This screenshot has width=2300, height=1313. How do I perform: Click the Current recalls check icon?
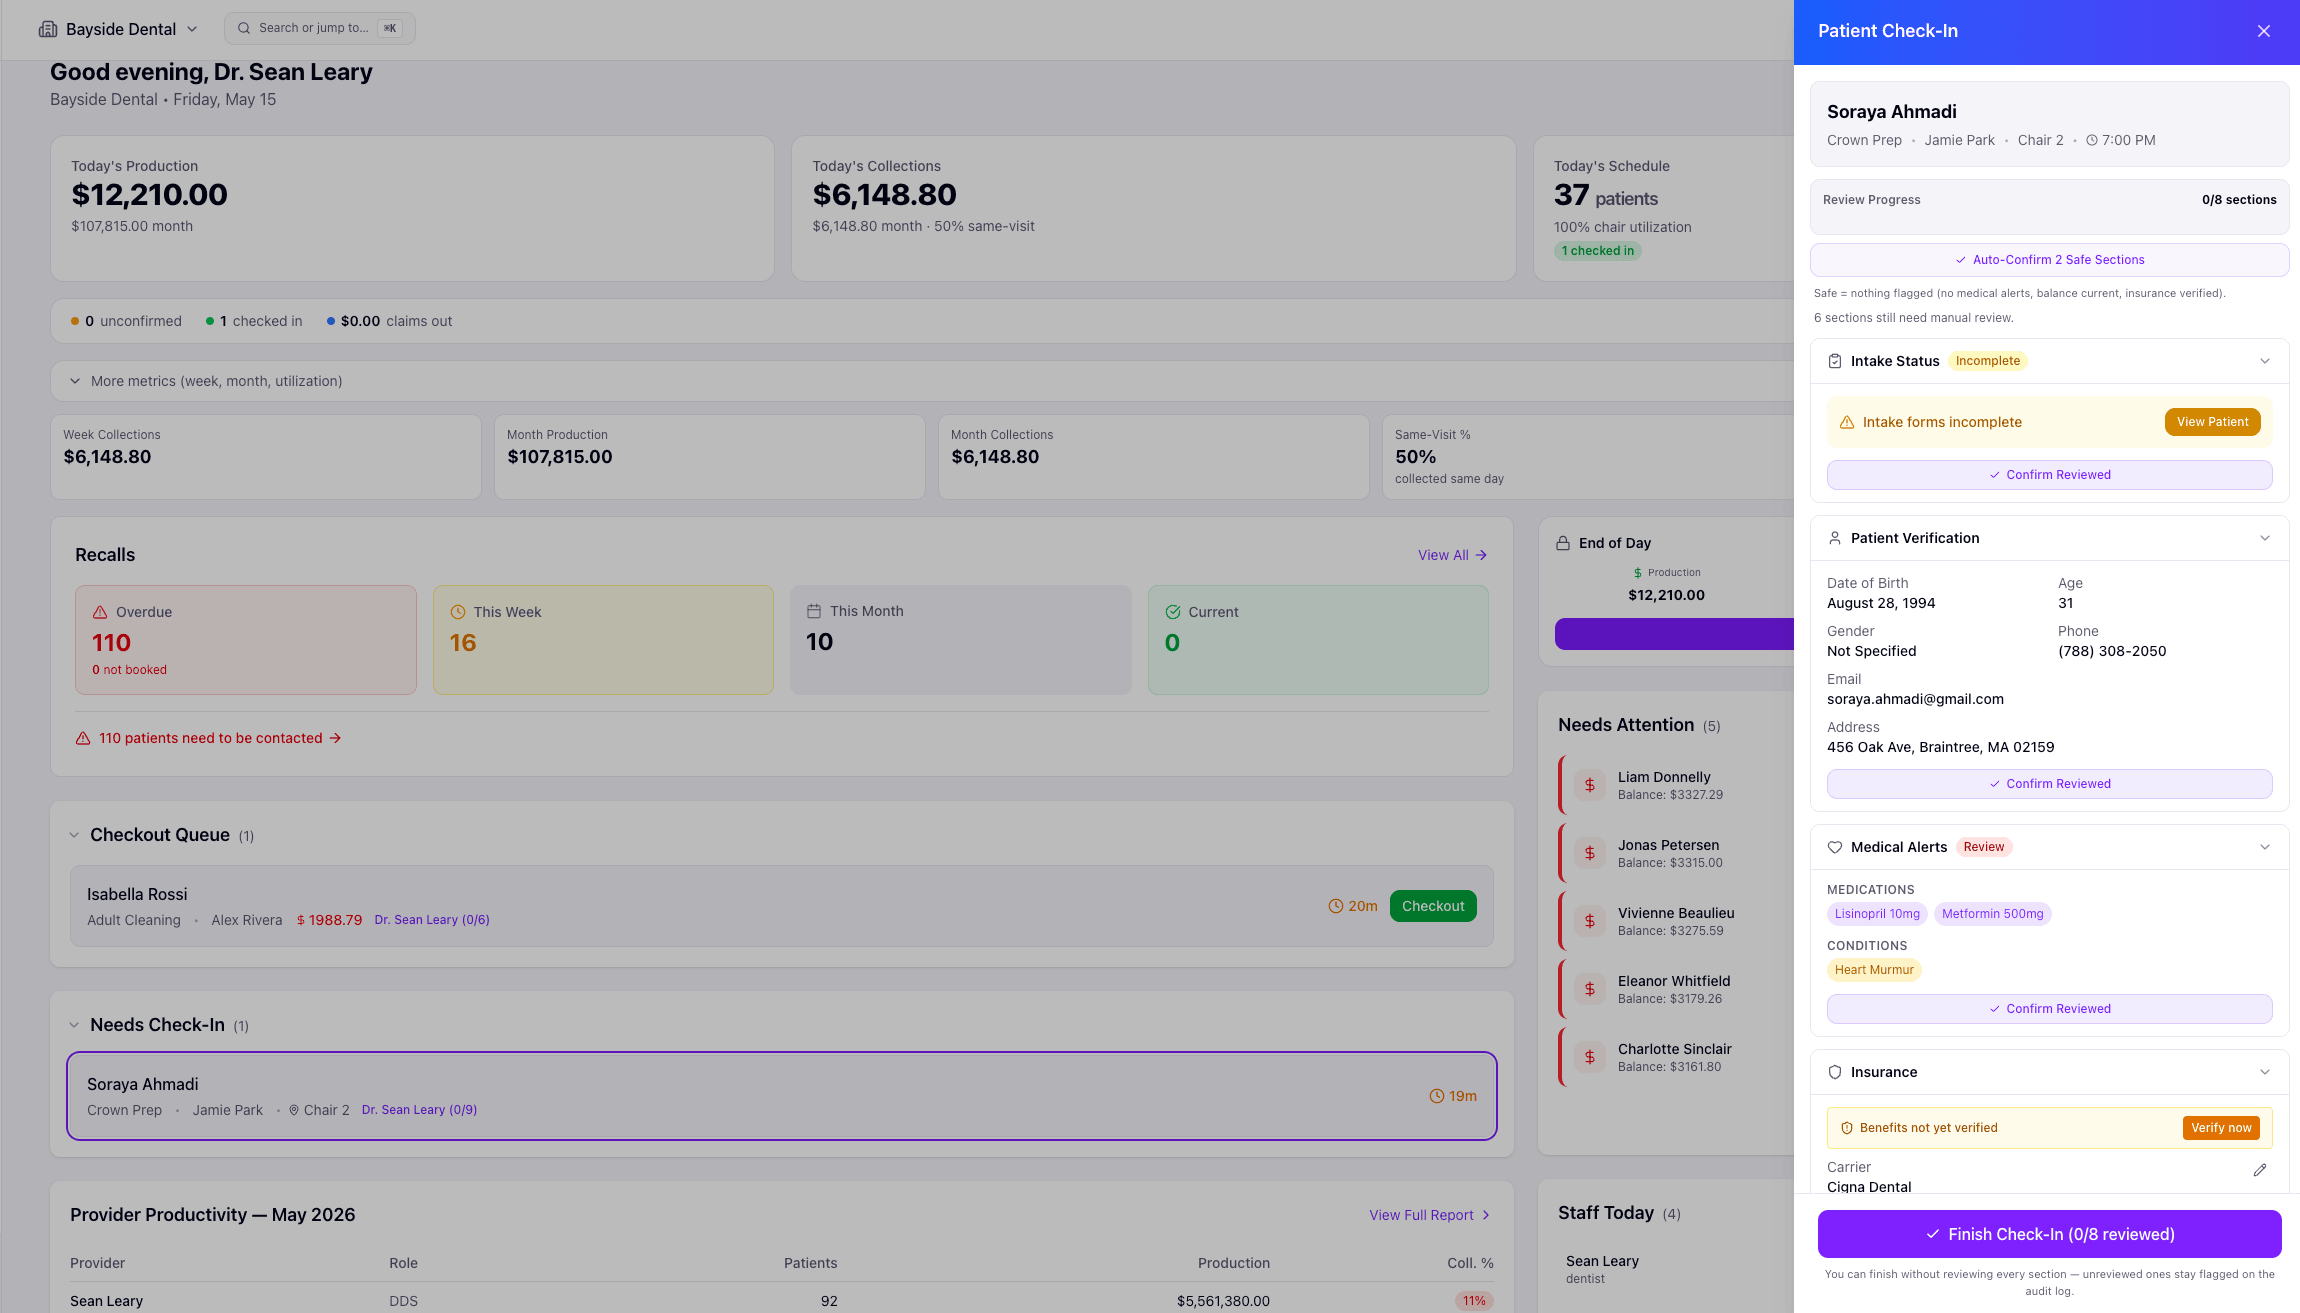coord(1173,612)
